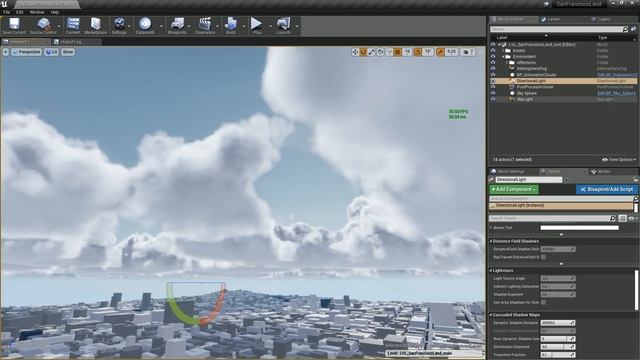Toggle scale snapping icon in viewport toolbar
The width and height of the screenshot is (640, 360).
(x=440, y=52)
